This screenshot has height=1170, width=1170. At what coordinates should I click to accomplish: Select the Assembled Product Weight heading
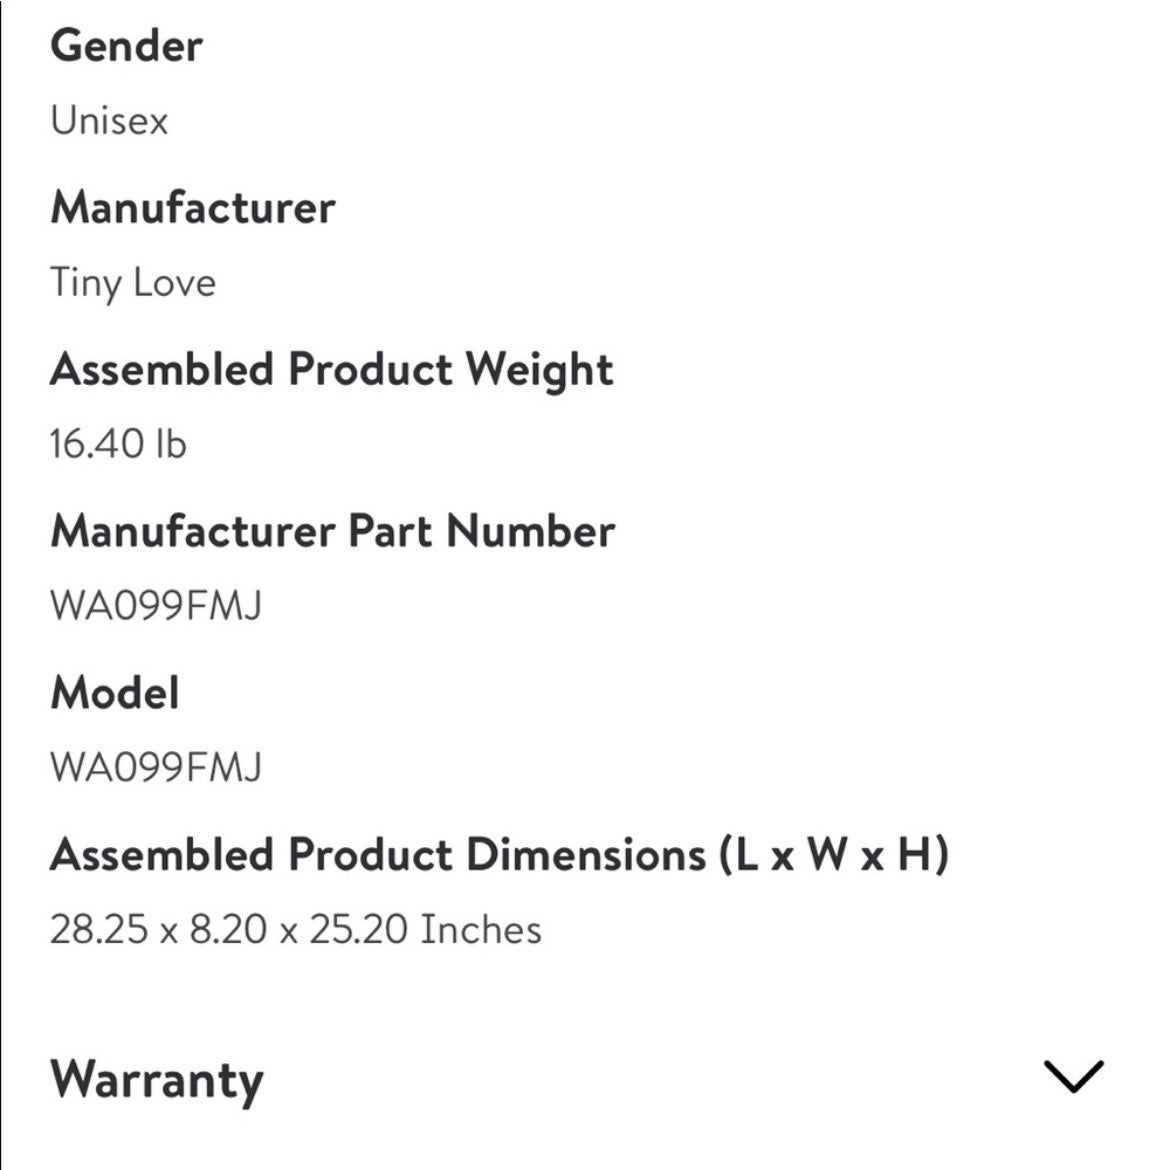pos(331,371)
